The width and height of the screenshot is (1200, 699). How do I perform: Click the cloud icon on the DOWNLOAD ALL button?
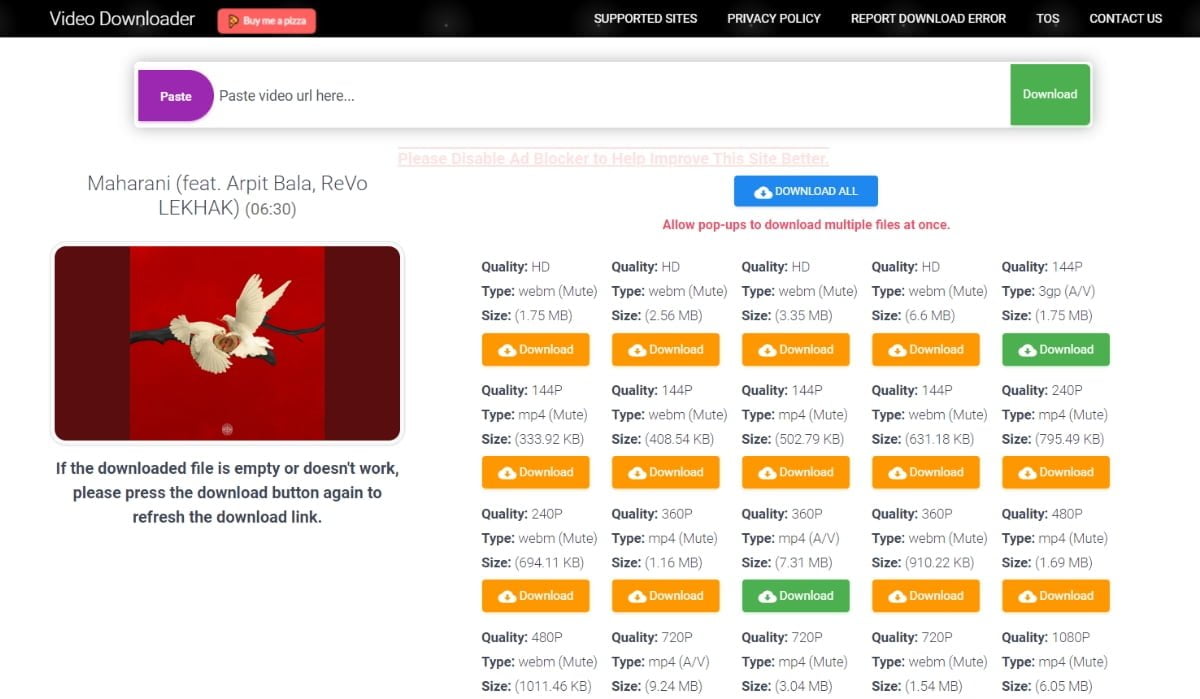click(x=764, y=191)
